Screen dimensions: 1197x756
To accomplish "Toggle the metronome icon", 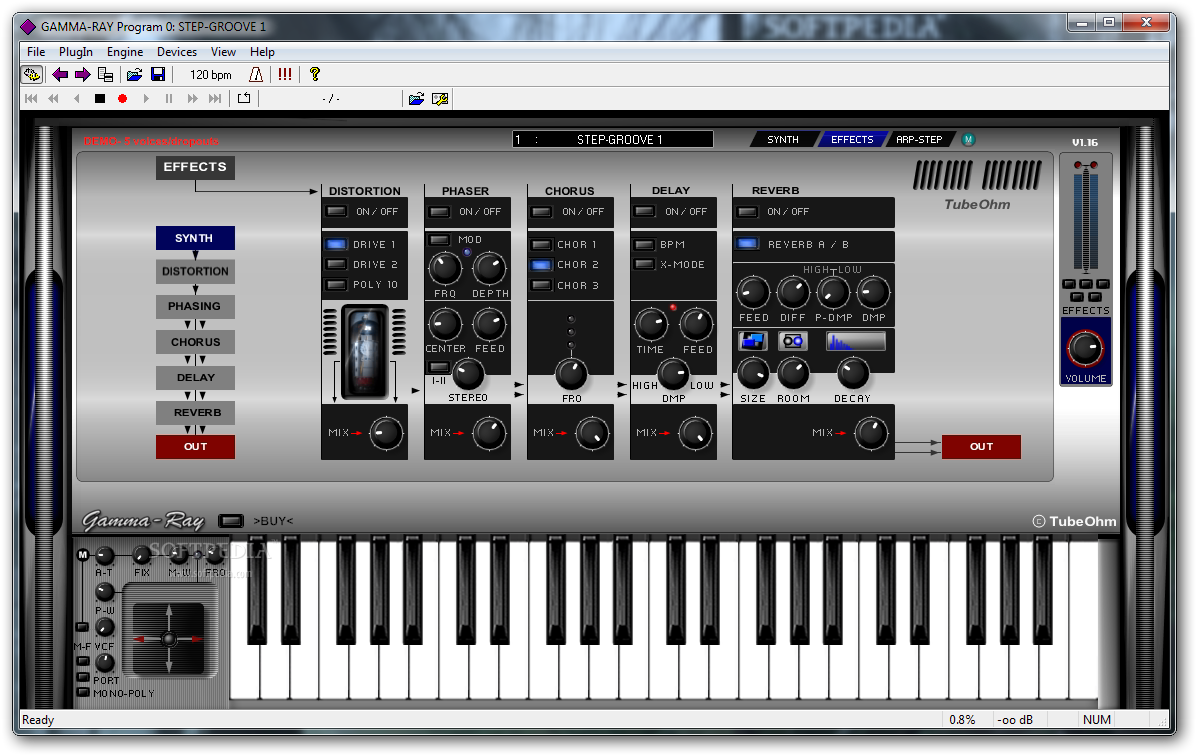I will 256,75.
